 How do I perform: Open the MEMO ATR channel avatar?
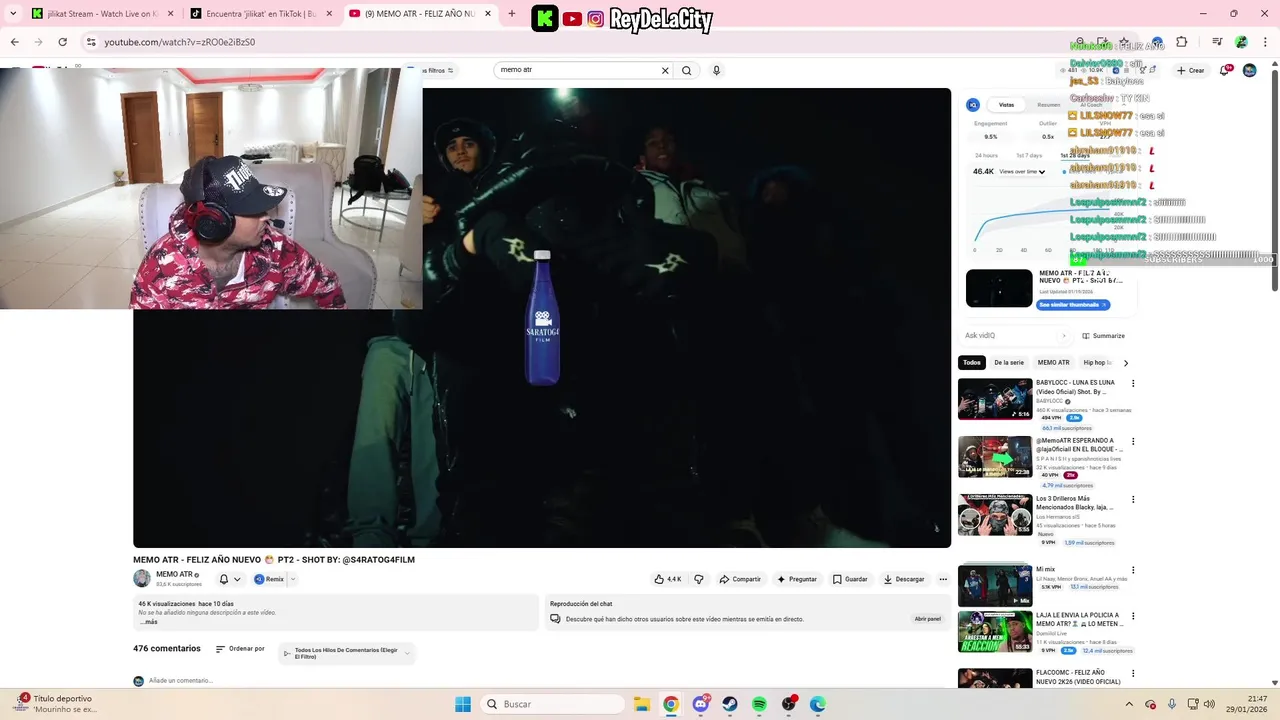(142, 578)
